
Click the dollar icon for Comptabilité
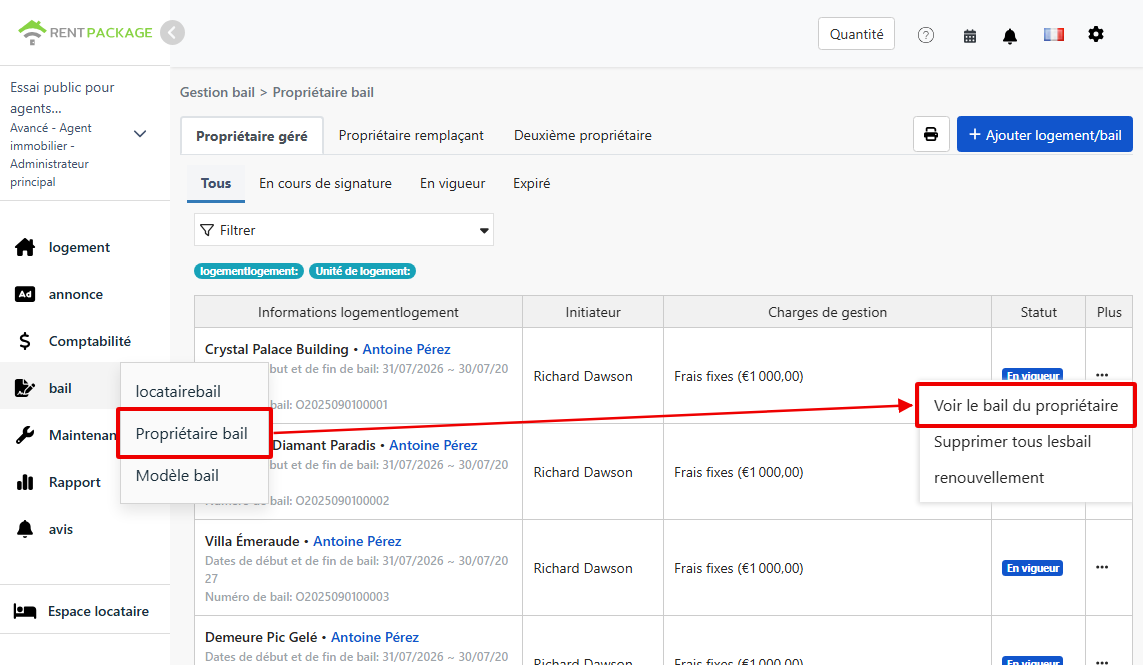click(x=25, y=341)
